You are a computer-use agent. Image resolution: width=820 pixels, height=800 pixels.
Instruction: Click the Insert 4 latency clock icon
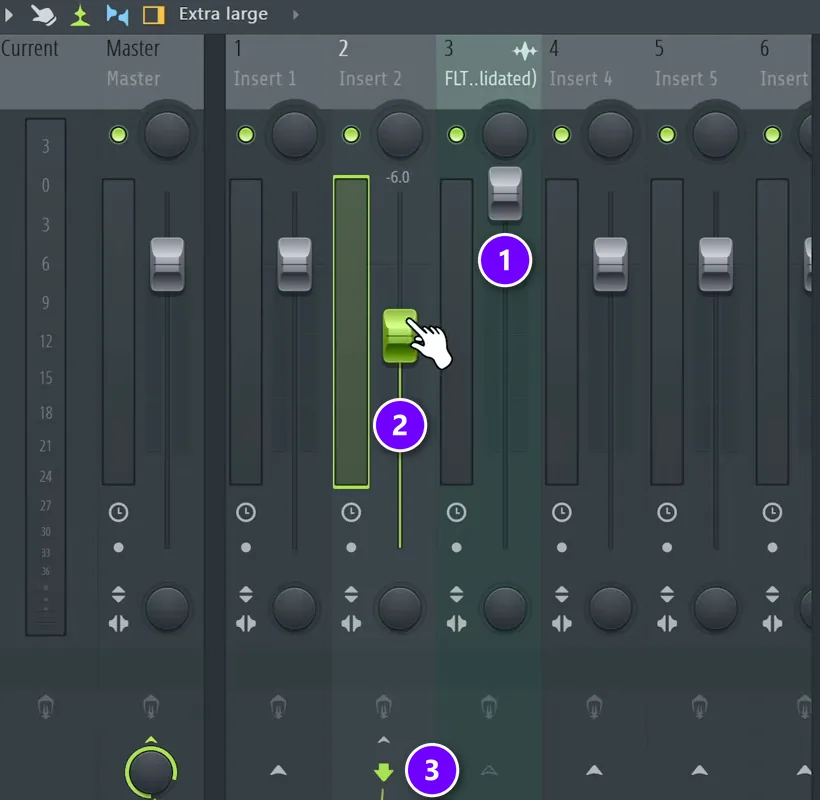click(x=562, y=512)
